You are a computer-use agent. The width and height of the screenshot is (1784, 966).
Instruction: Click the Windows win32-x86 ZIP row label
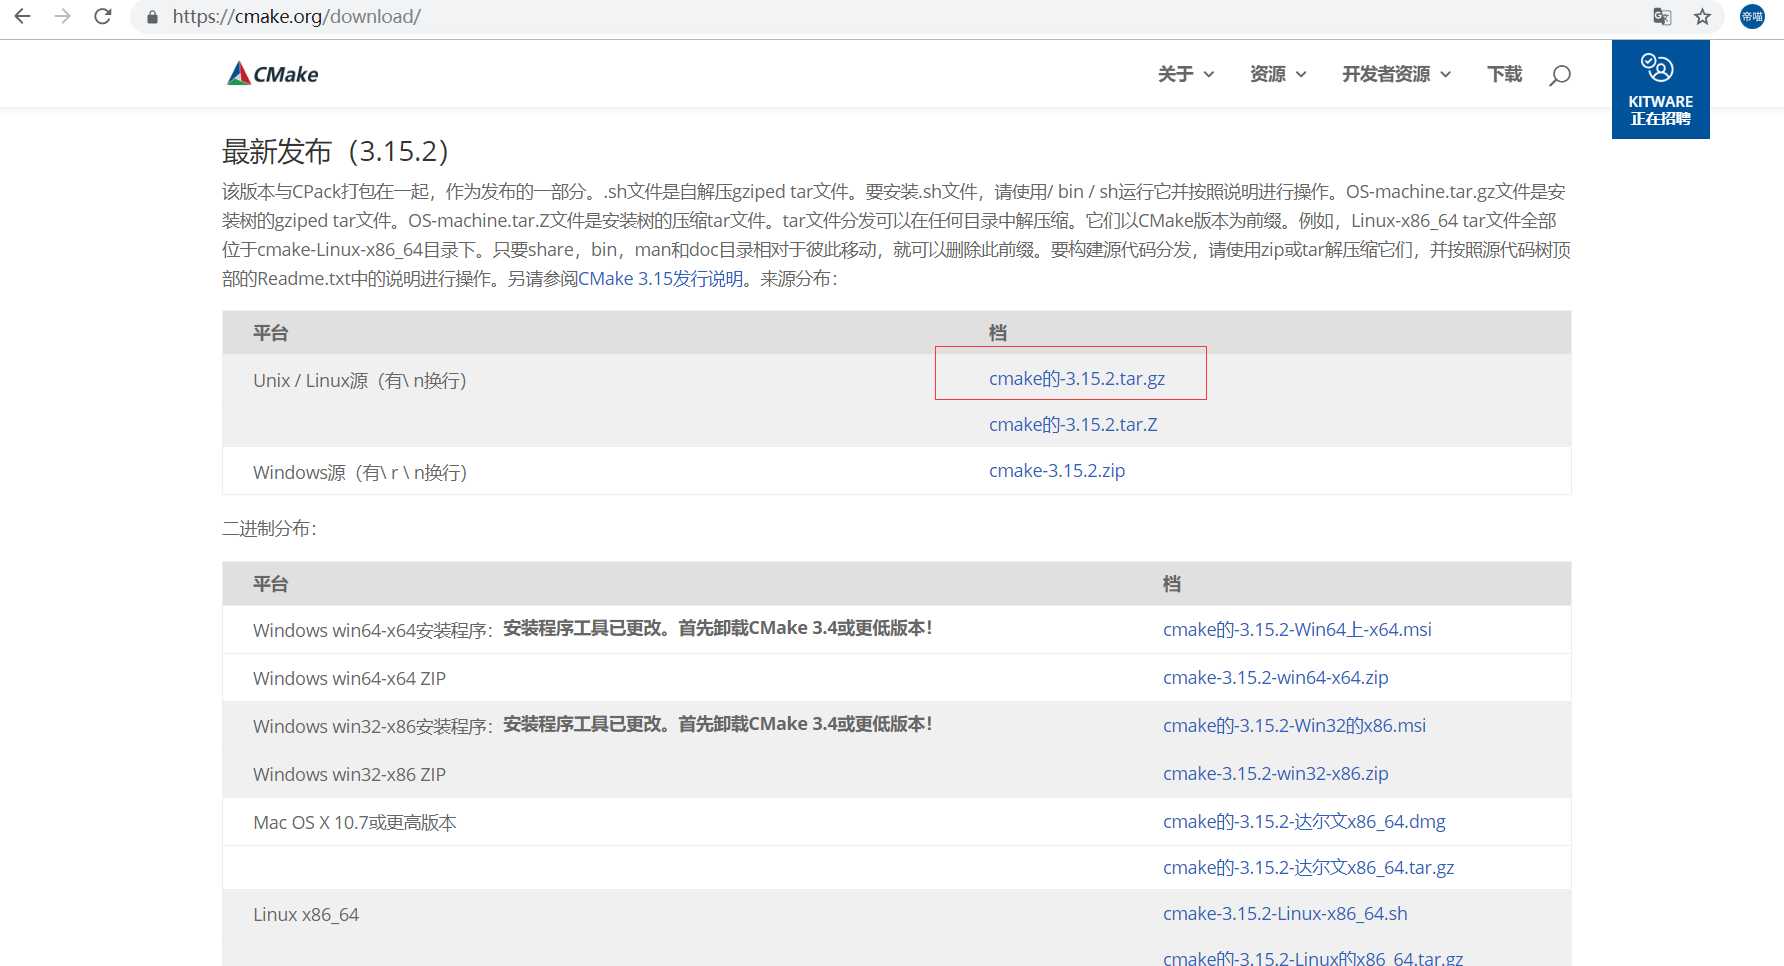pyautogui.click(x=349, y=775)
